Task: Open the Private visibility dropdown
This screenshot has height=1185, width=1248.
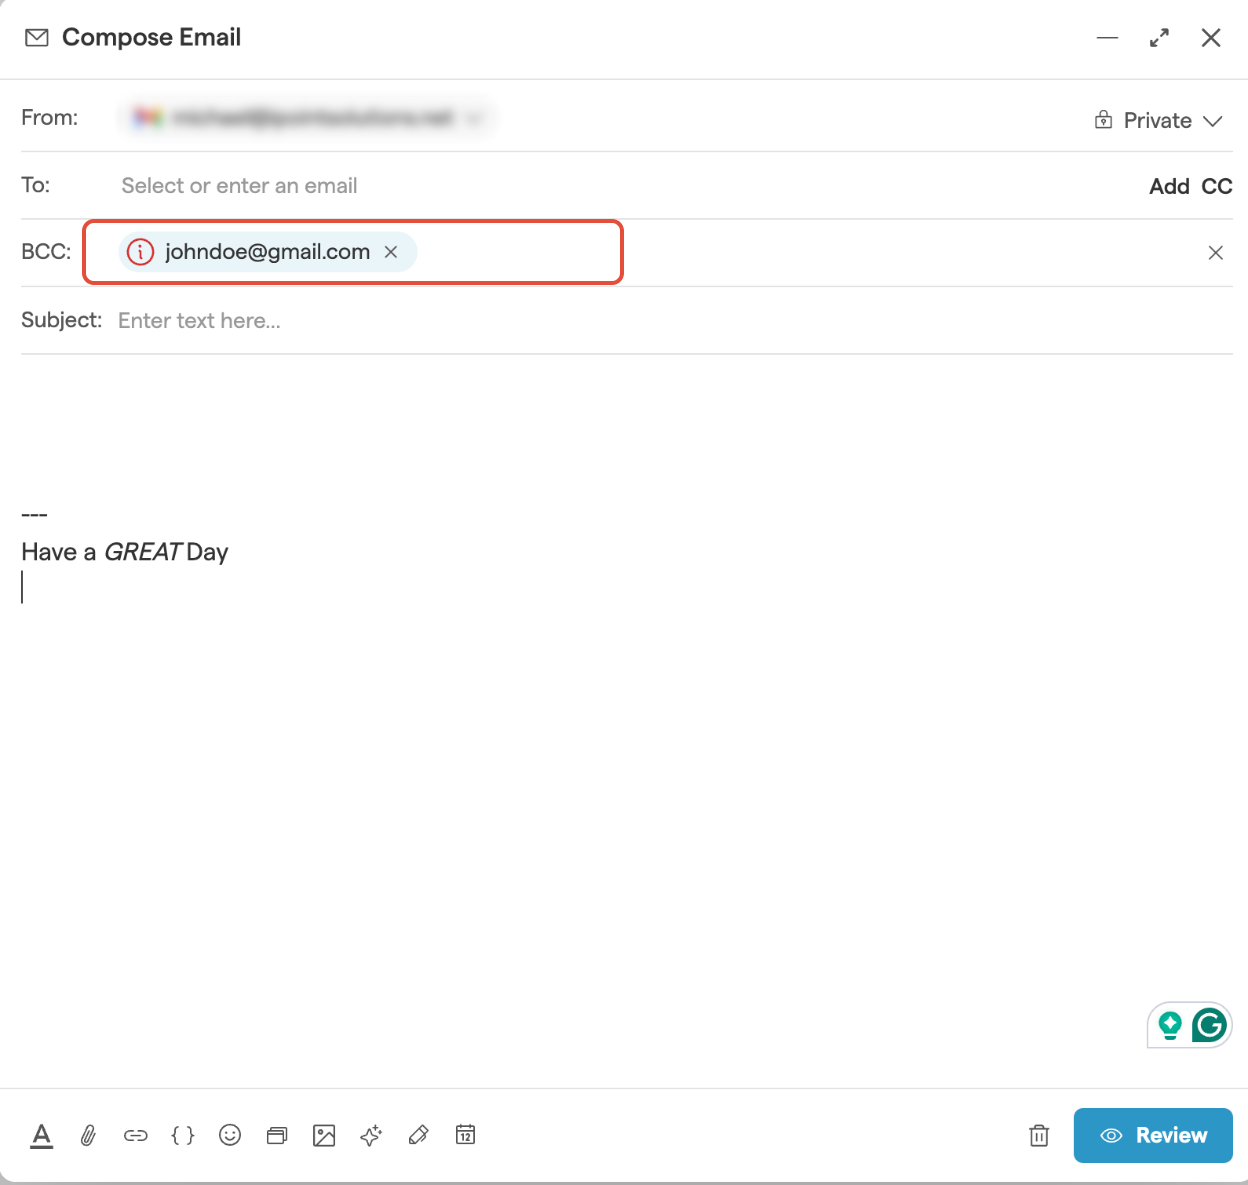Action: pyautogui.click(x=1158, y=121)
